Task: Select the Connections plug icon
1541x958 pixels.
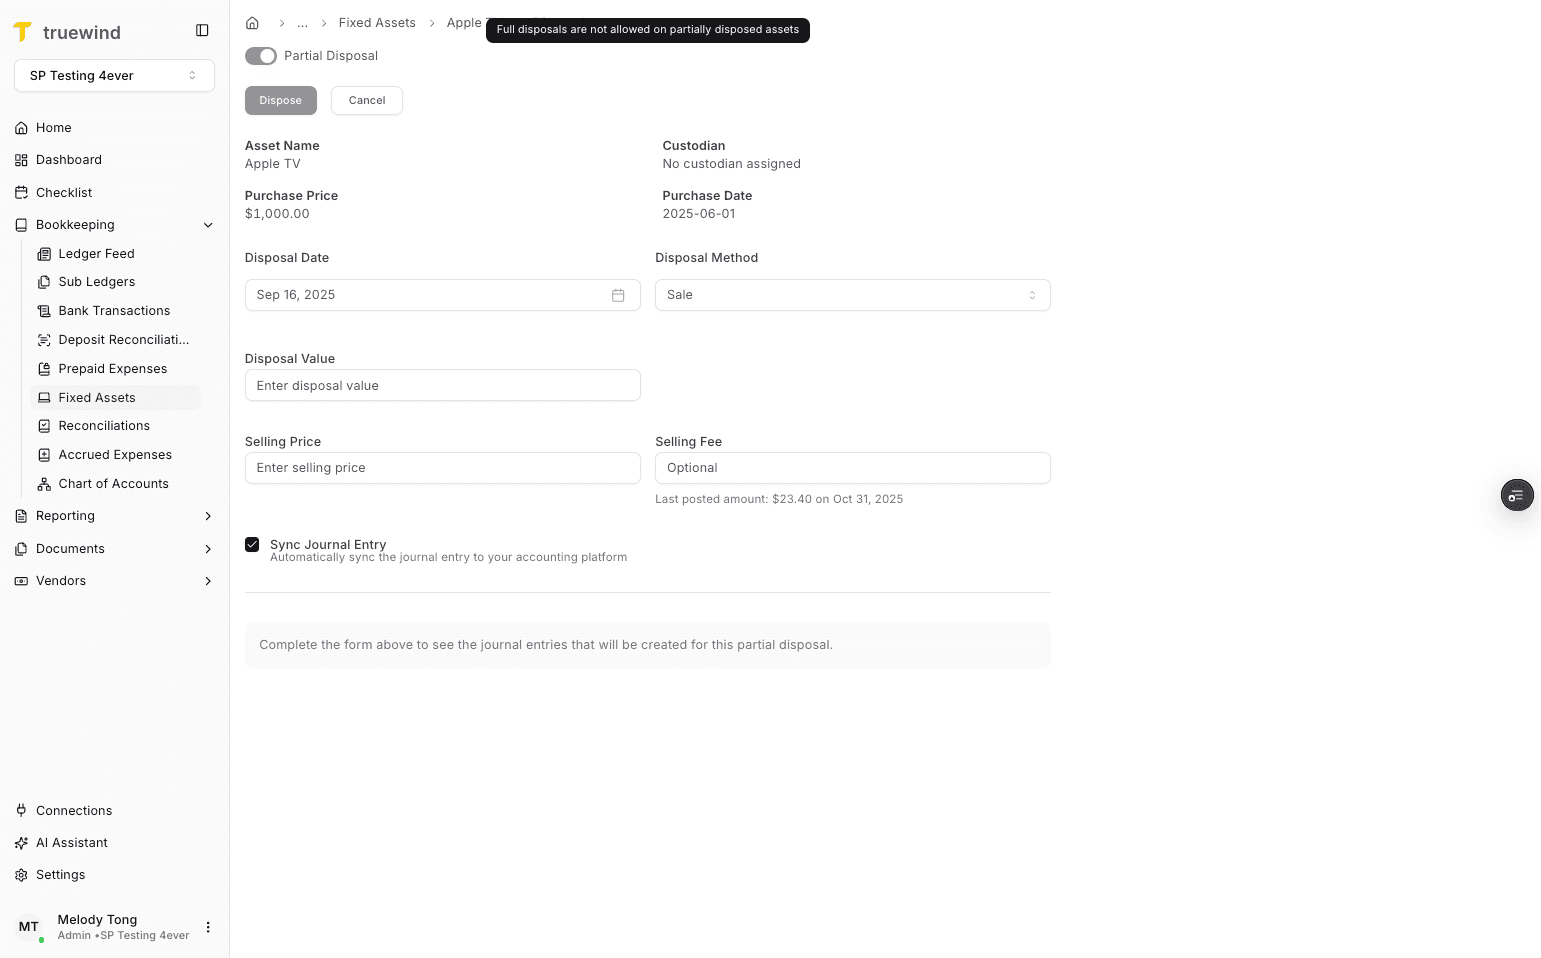Action: pyautogui.click(x=21, y=810)
